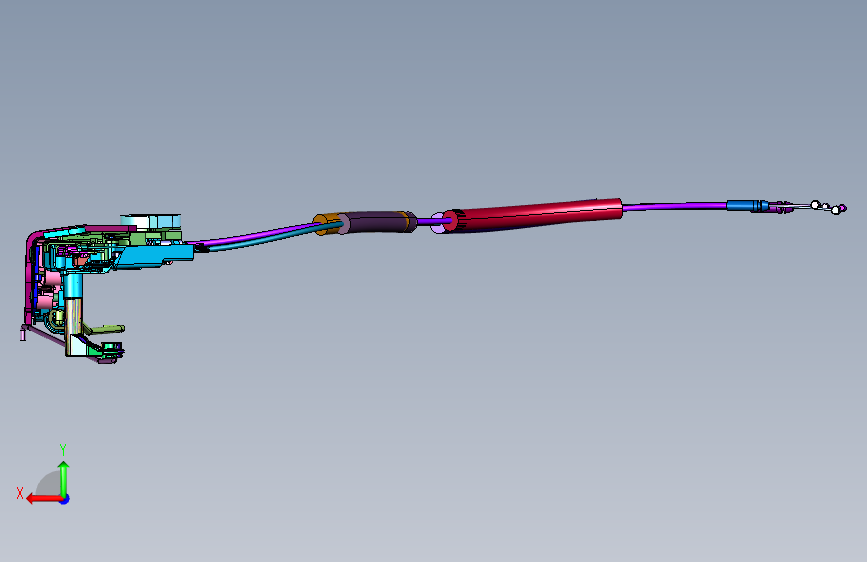Select the long red cylindrical cable sleeve
The image size is (867, 562).
[534, 215]
